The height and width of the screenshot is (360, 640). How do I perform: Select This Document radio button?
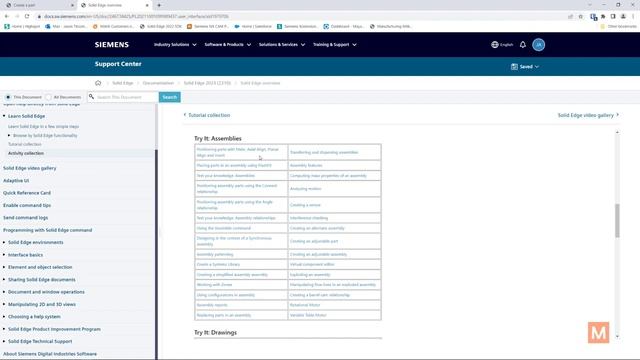pyautogui.click(x=8, y=97)
